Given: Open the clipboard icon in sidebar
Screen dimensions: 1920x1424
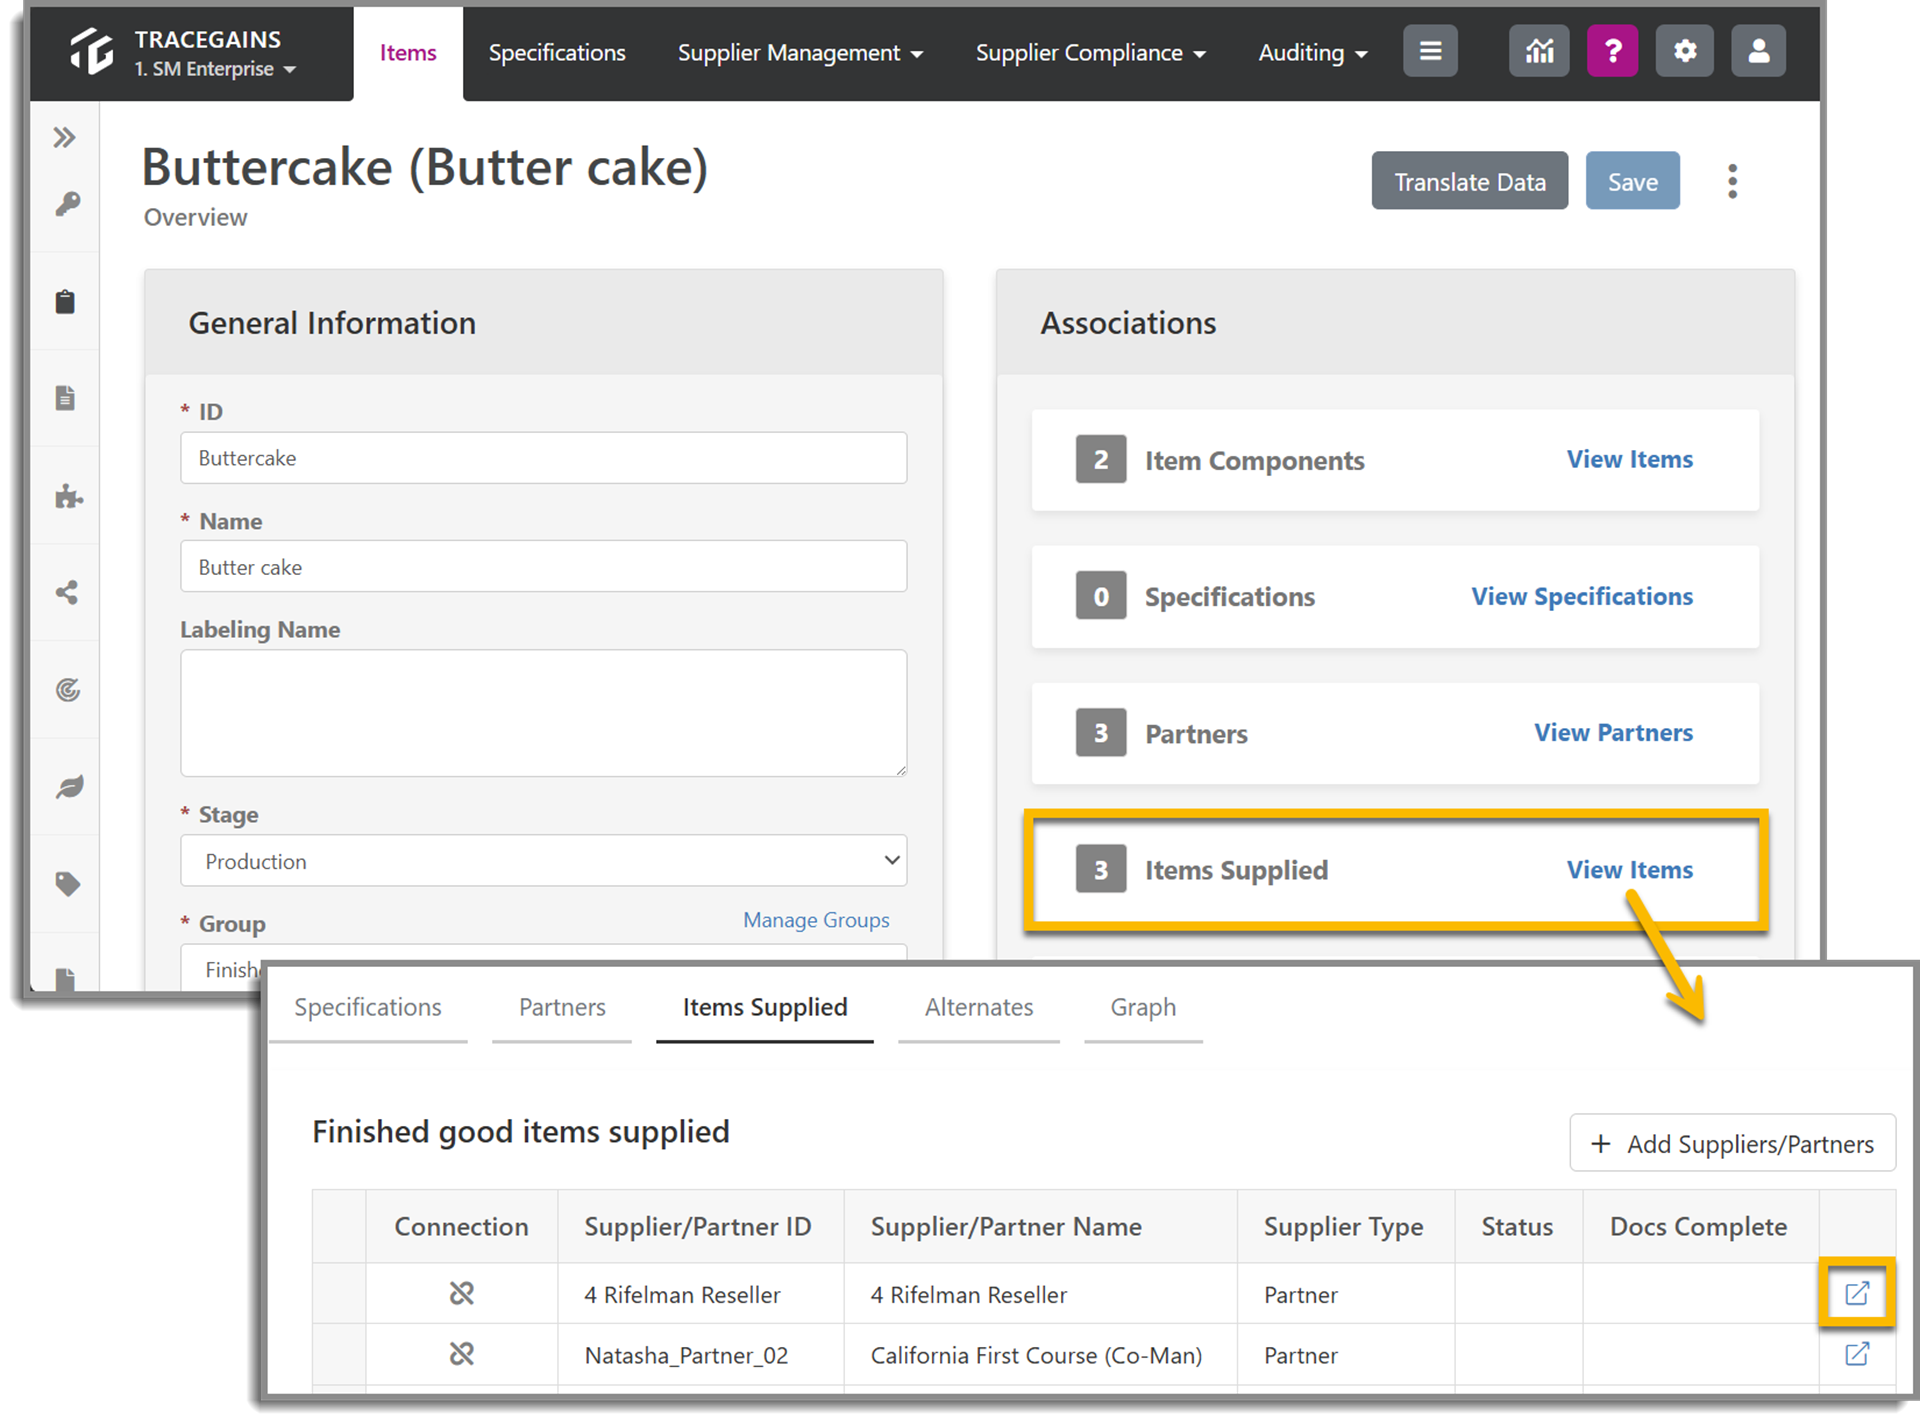Looking at the screenshot, I should [x=65, y=301].
